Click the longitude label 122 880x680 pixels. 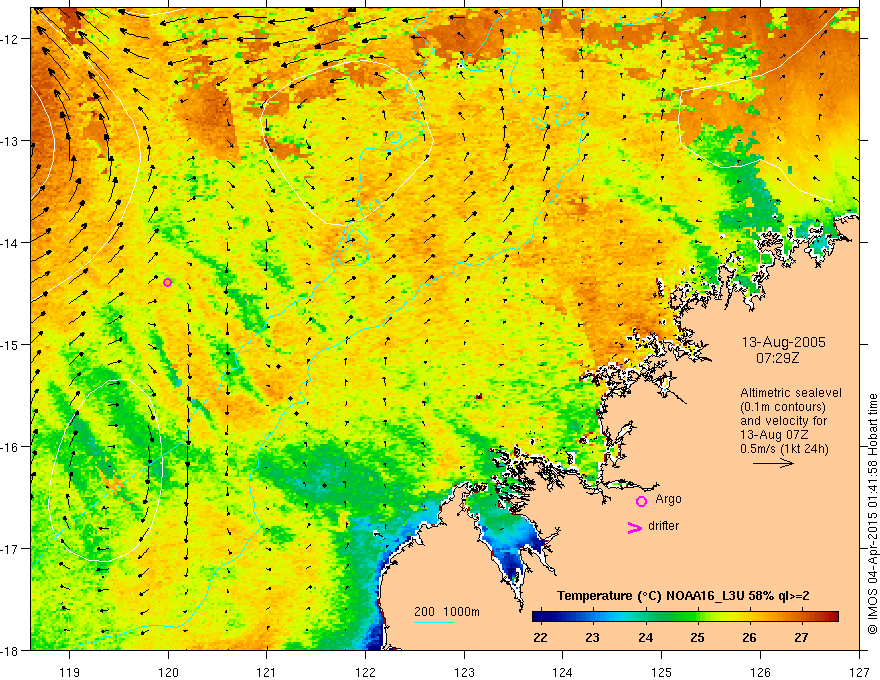coord(365,673)
